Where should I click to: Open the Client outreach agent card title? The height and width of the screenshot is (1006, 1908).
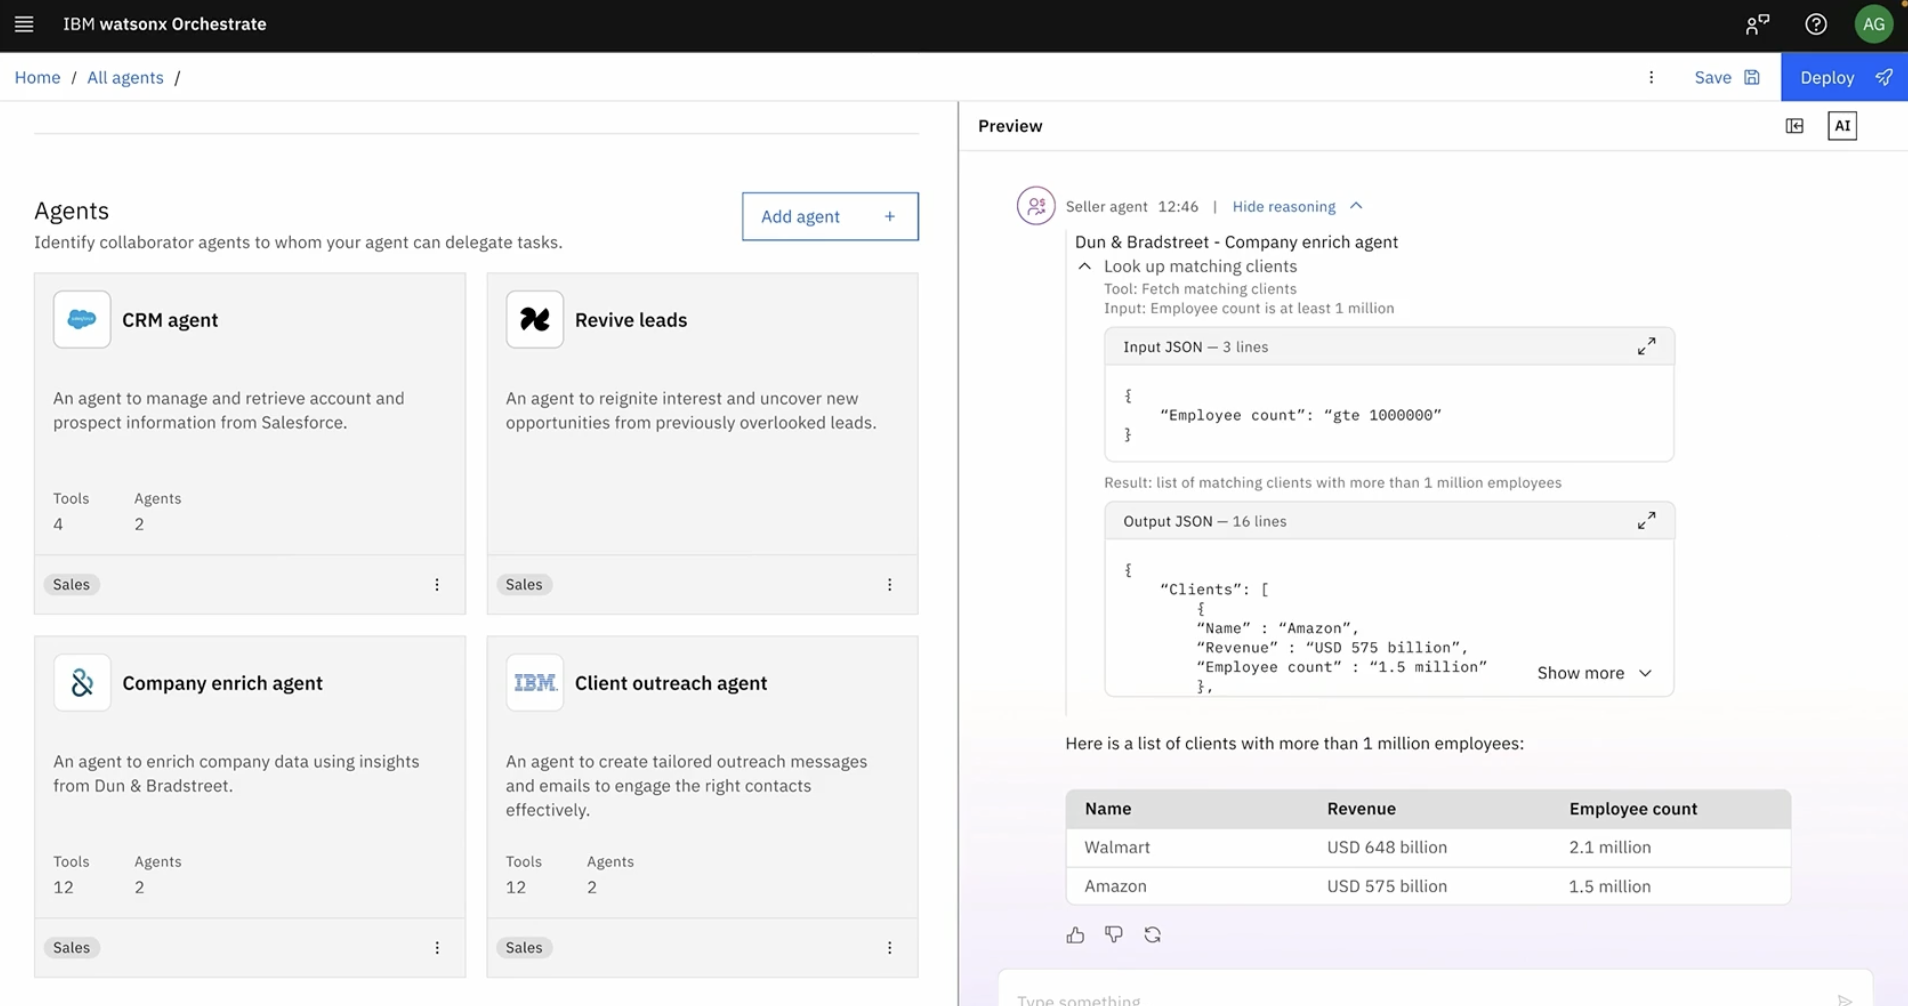point(671,683)
